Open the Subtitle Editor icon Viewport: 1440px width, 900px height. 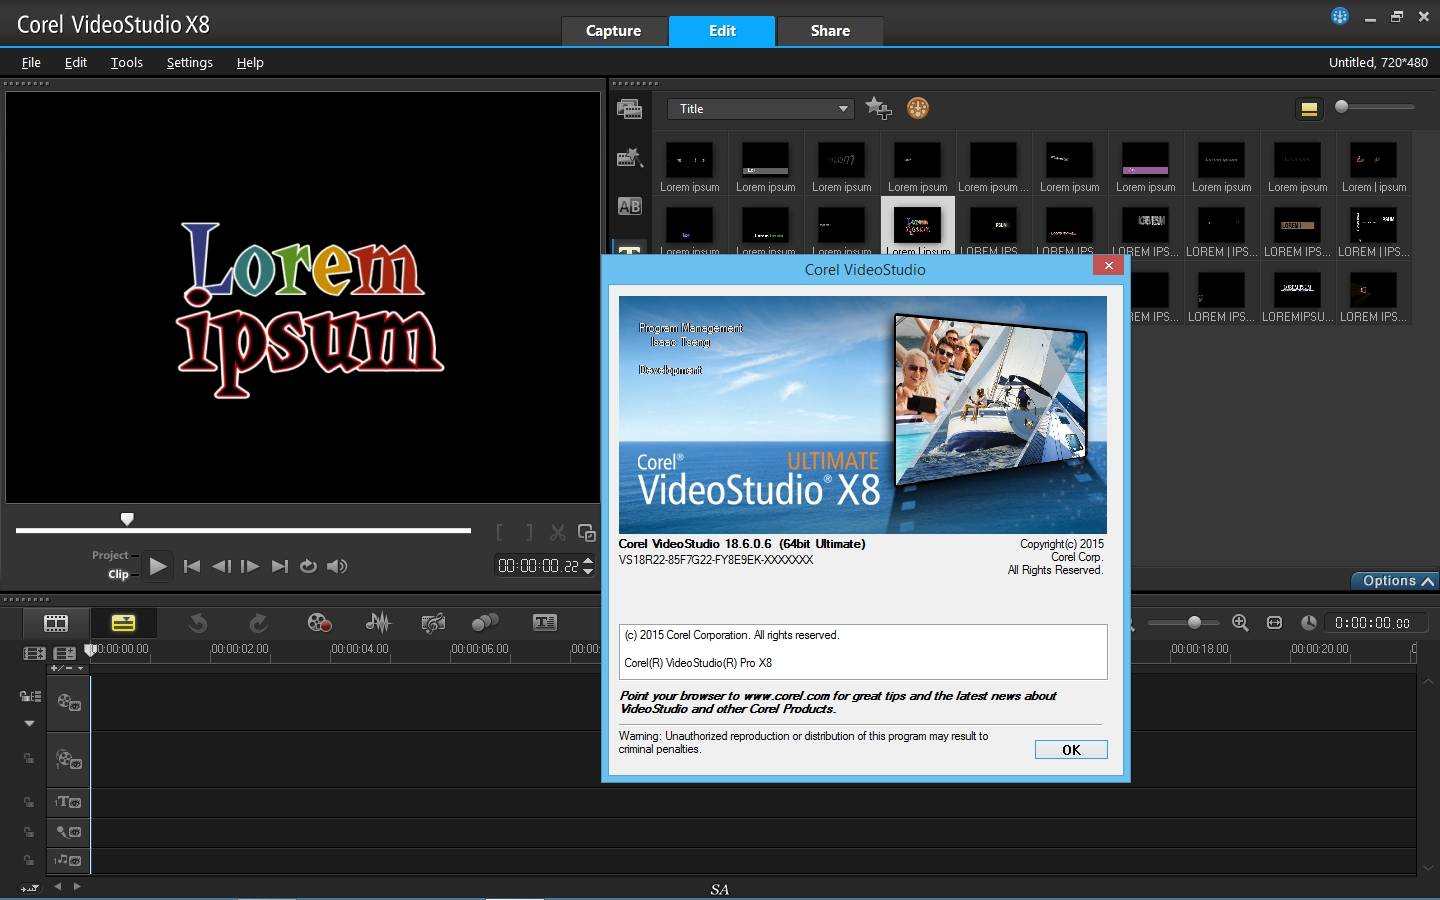tap(545, 622)
